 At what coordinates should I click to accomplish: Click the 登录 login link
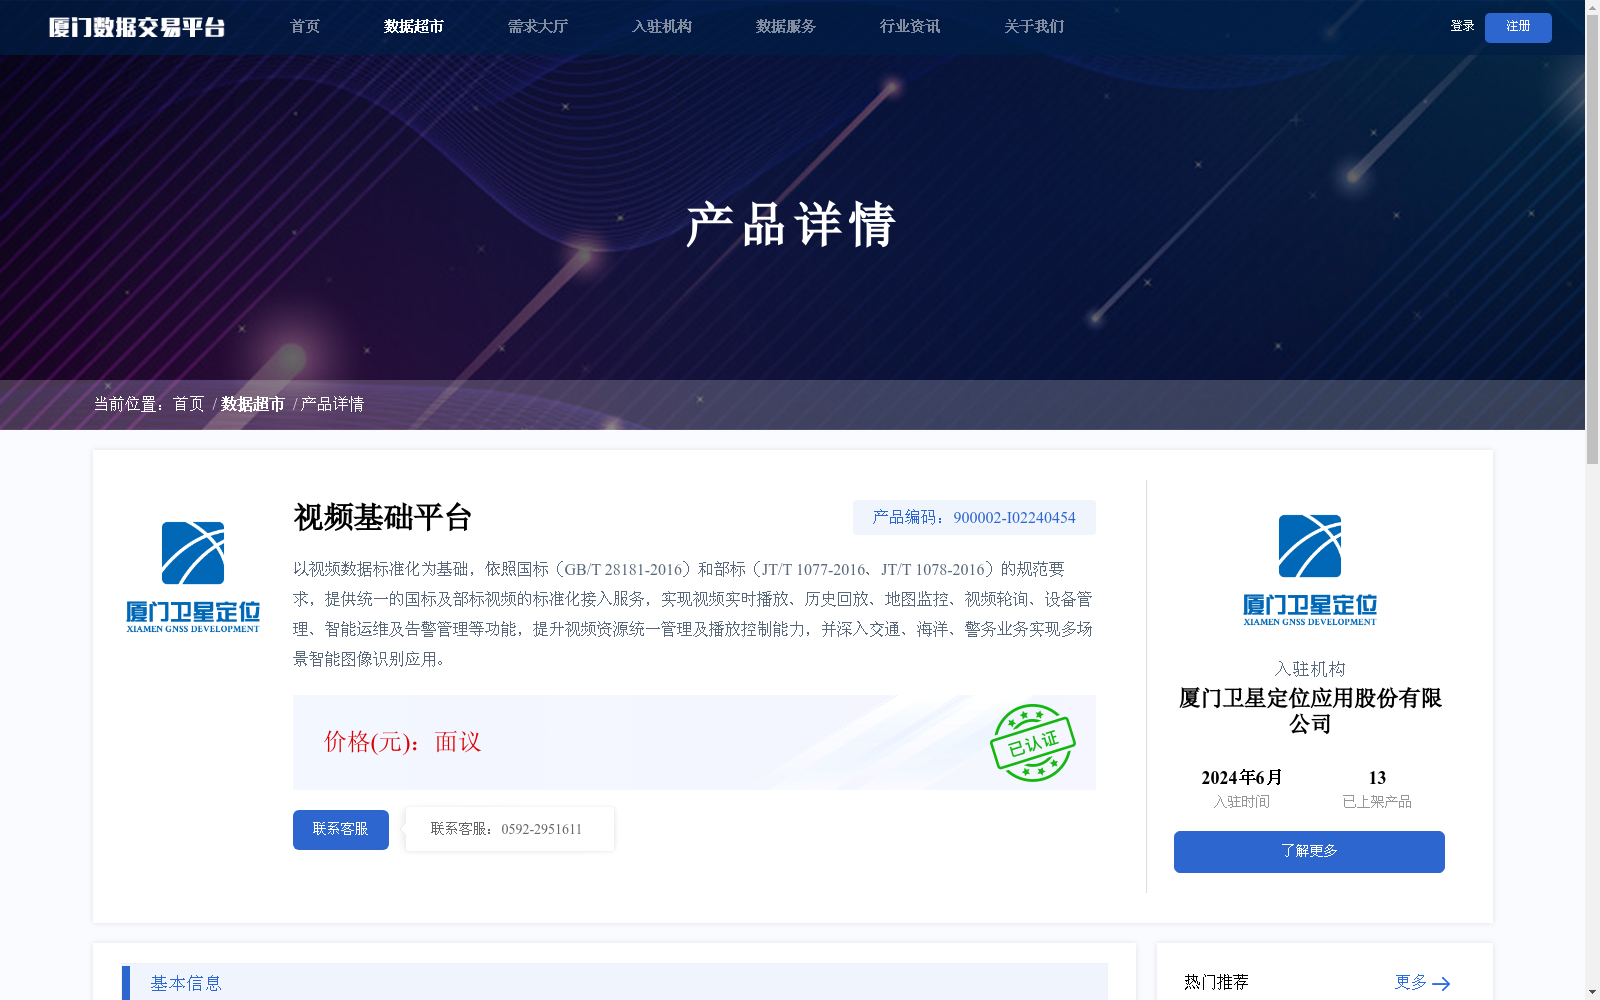[1462, 26]
